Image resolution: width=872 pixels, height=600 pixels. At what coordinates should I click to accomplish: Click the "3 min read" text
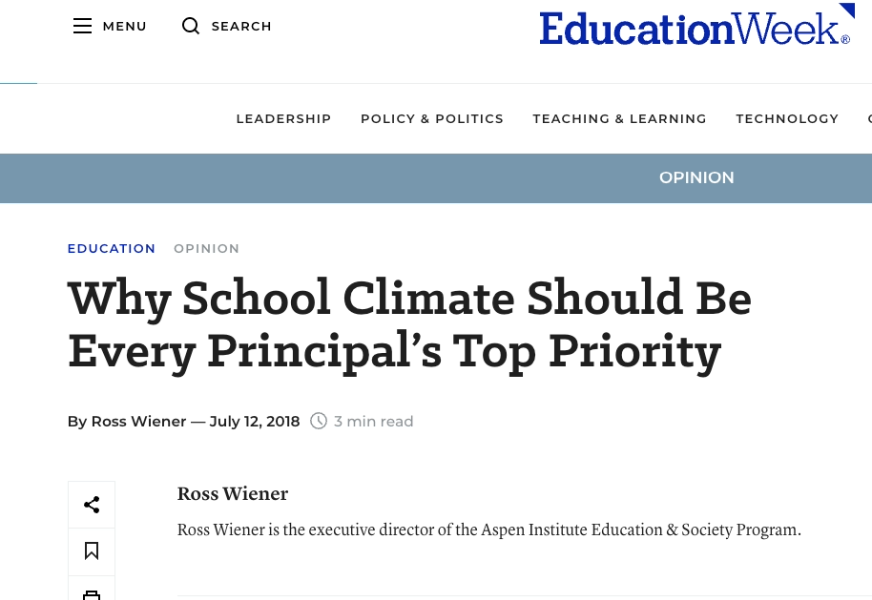(374, 421)
